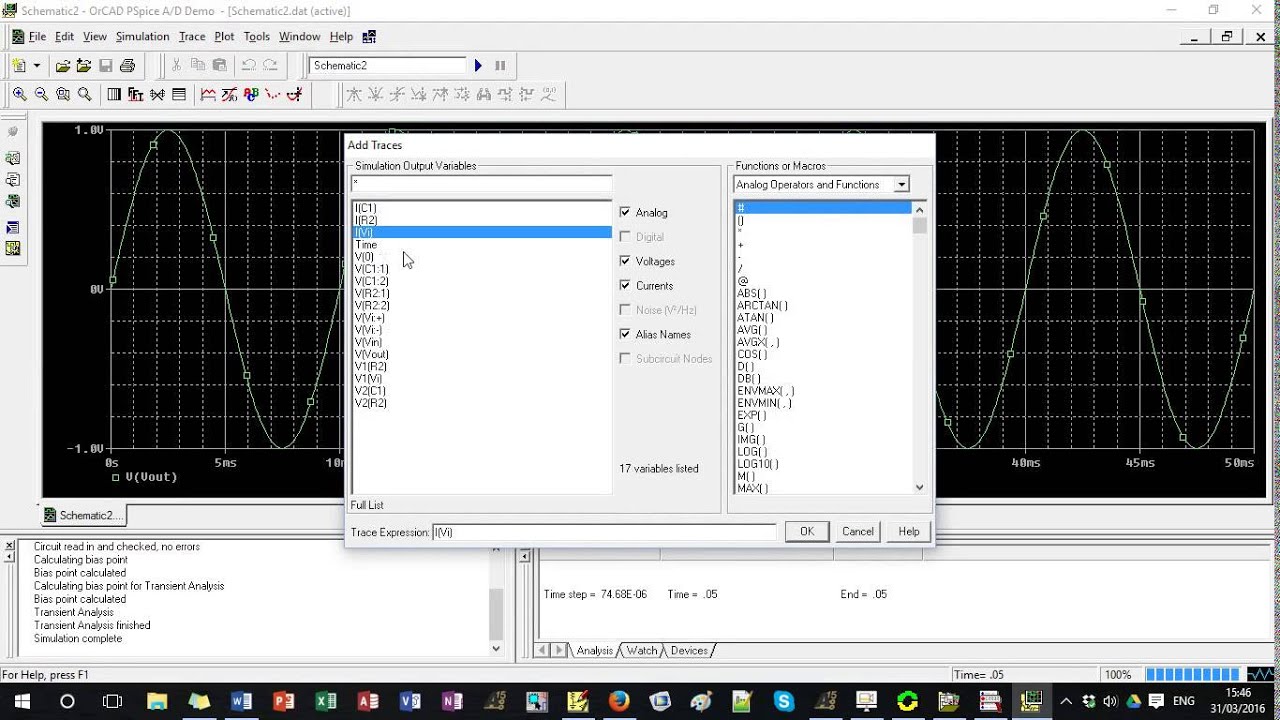Click Help in Add Traces dialog

(x=909, y=531)
